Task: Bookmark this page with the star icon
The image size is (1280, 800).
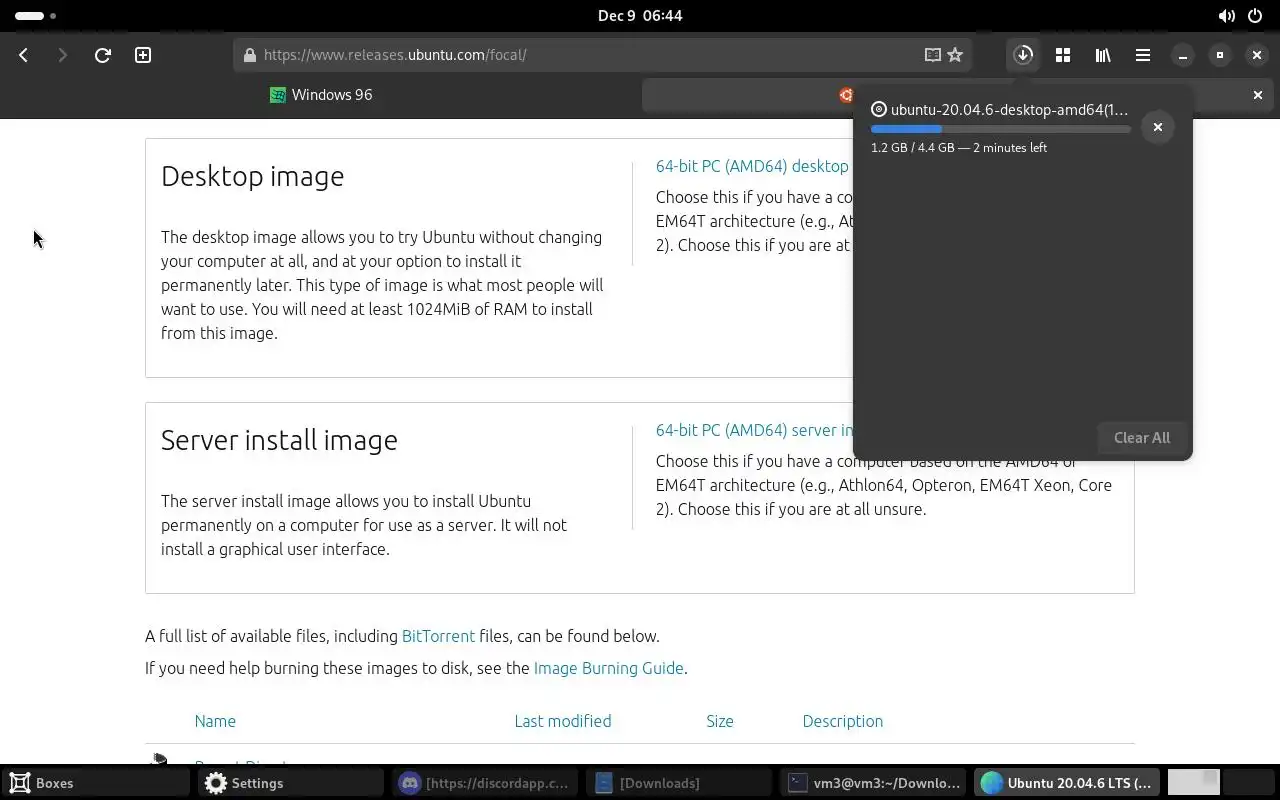Action: [955, 55]
